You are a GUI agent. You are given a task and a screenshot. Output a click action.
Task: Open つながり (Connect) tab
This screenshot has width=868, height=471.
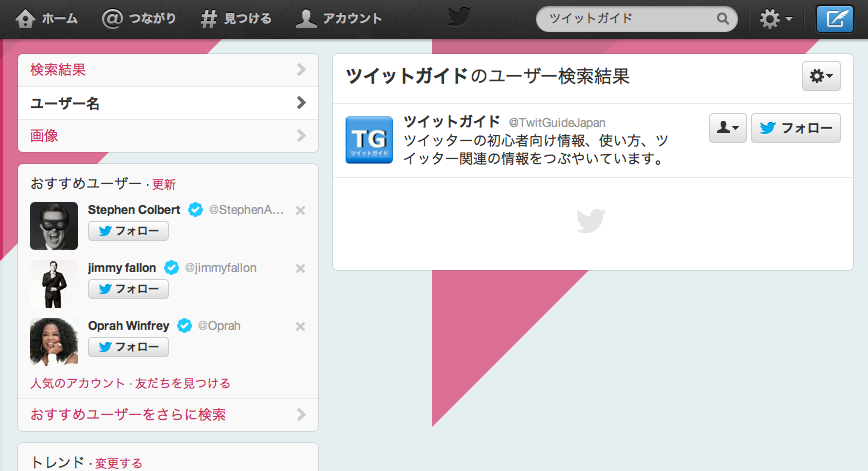[x=139, y=19]
